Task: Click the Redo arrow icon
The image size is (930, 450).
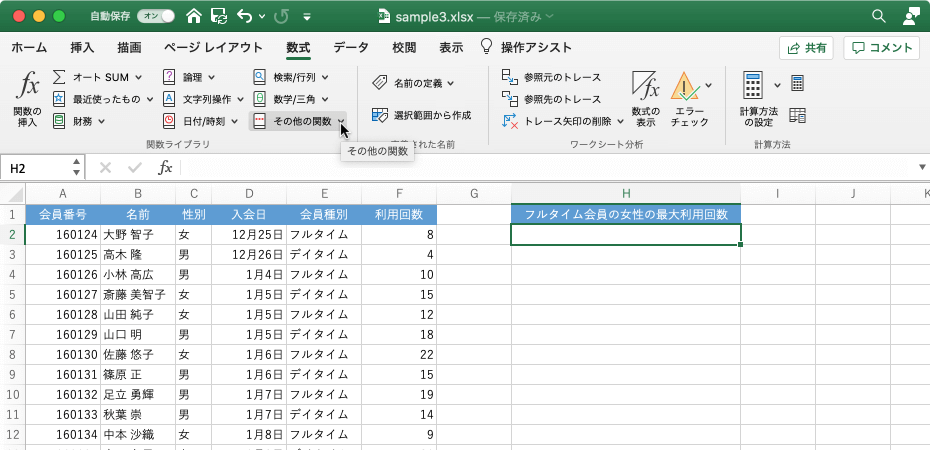Action: coord(281,16)
